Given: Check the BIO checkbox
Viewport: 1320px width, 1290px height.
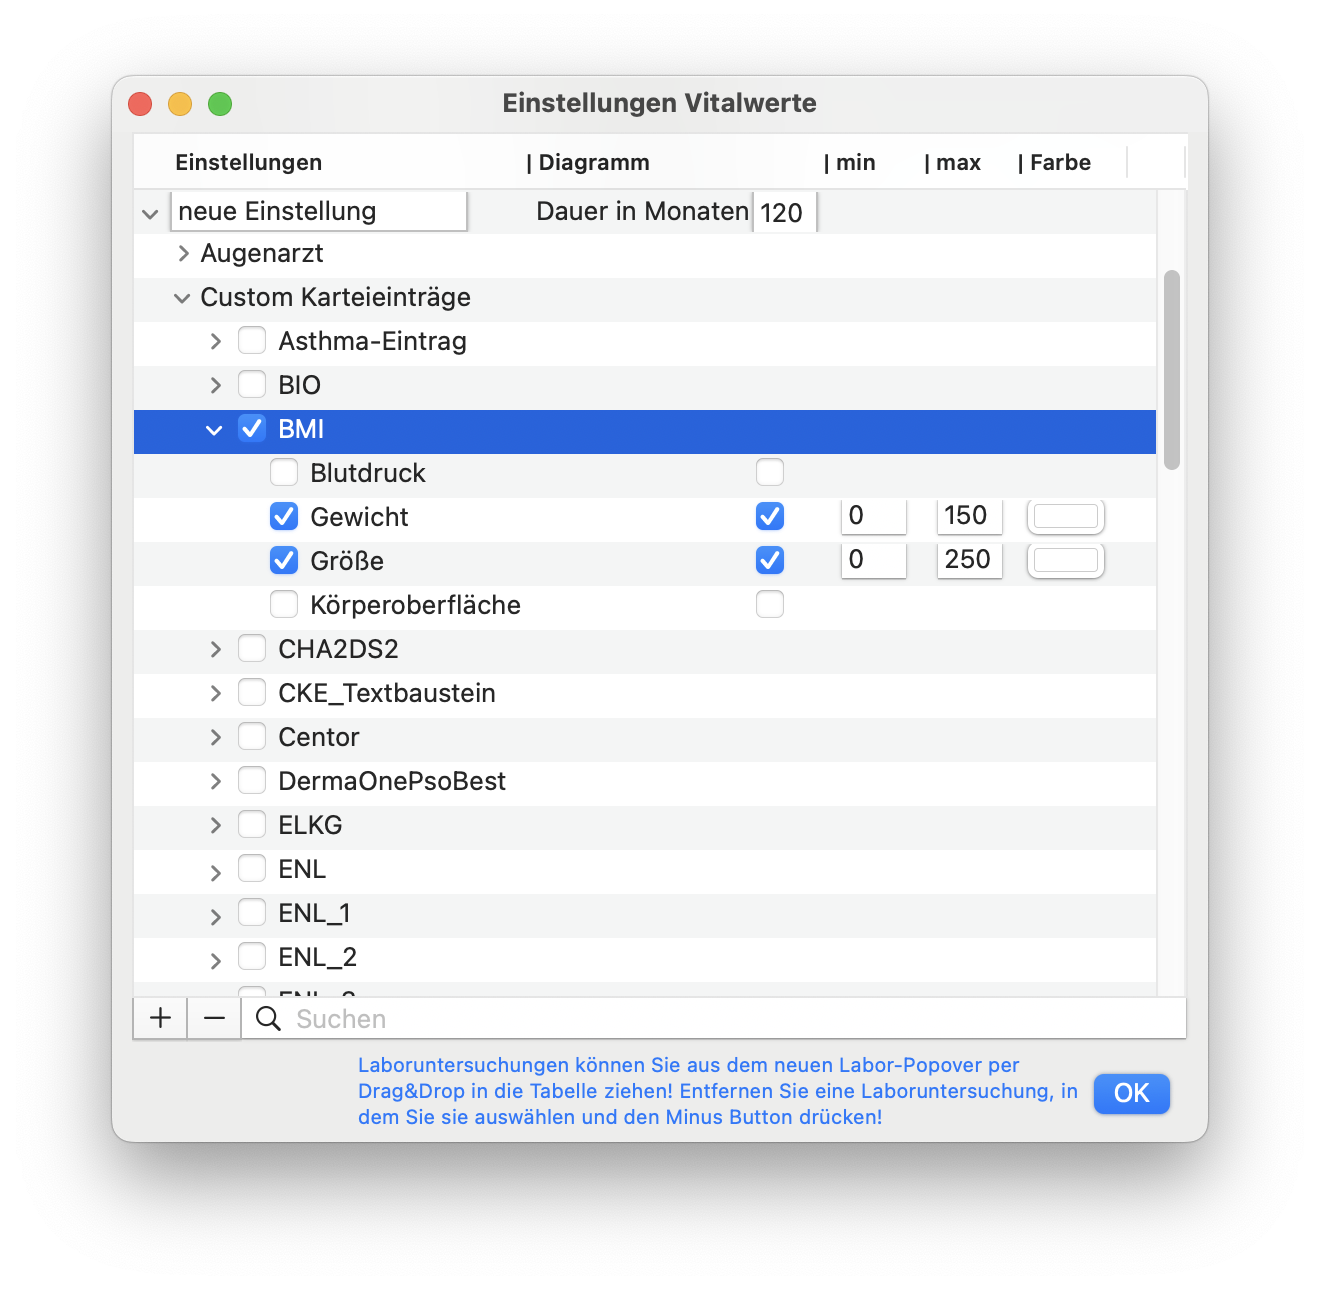Looking at the screenshot, I should click(x=252, y=385).
